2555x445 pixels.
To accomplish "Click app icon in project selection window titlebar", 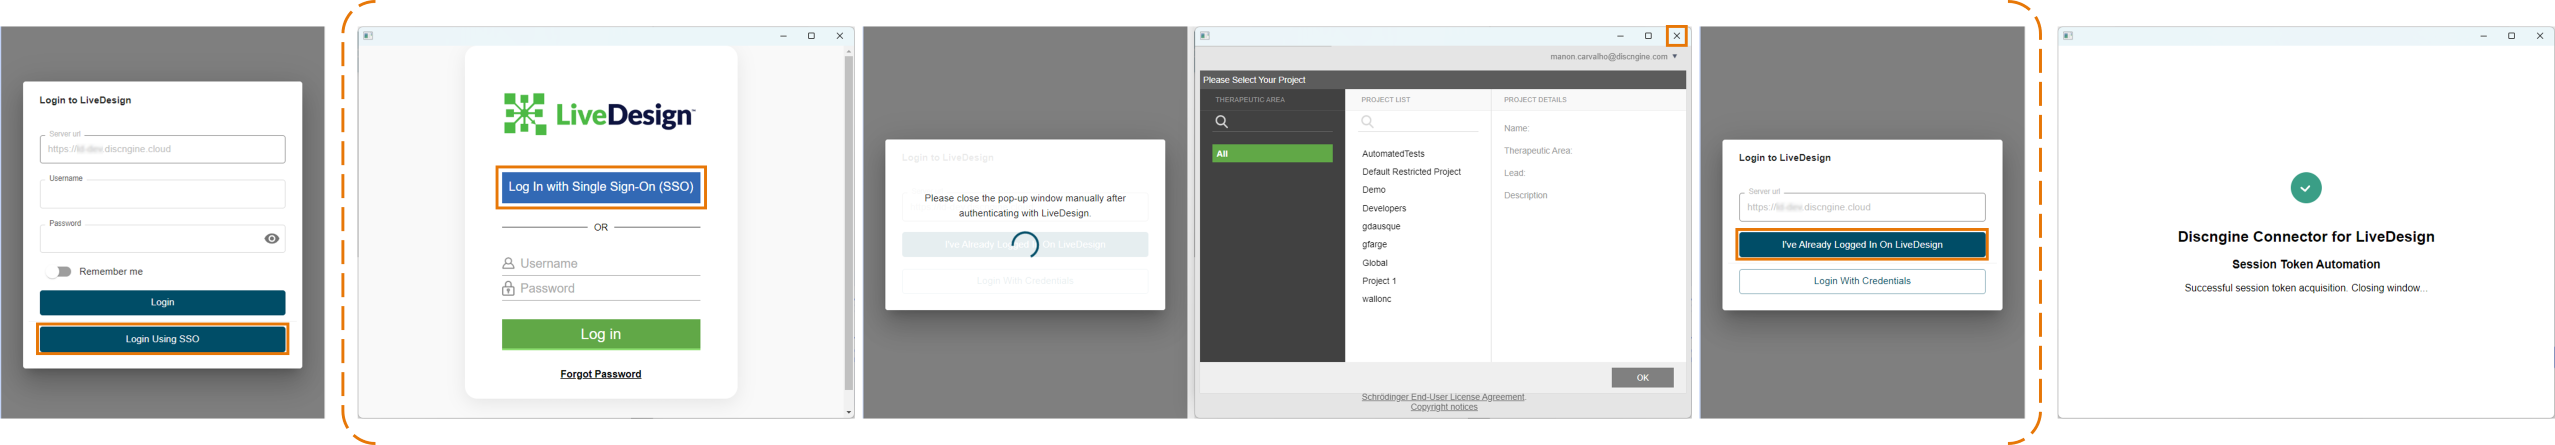I will [1205, 36].
